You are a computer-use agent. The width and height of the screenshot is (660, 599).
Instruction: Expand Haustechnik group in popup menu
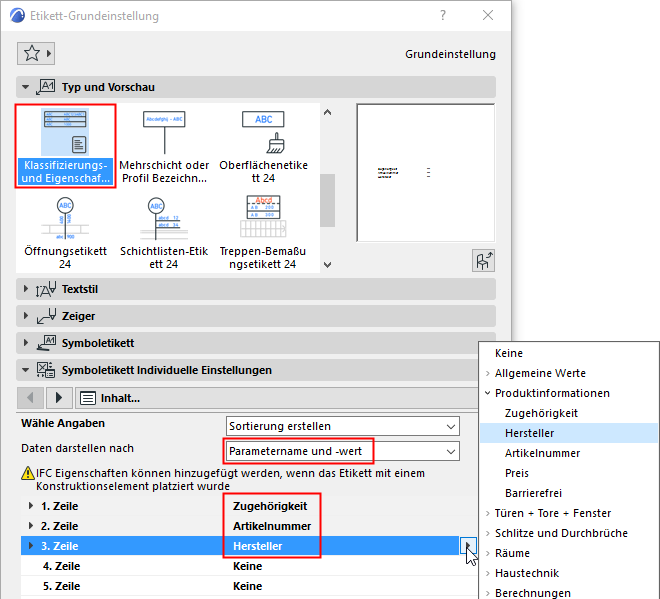point(488,573)
